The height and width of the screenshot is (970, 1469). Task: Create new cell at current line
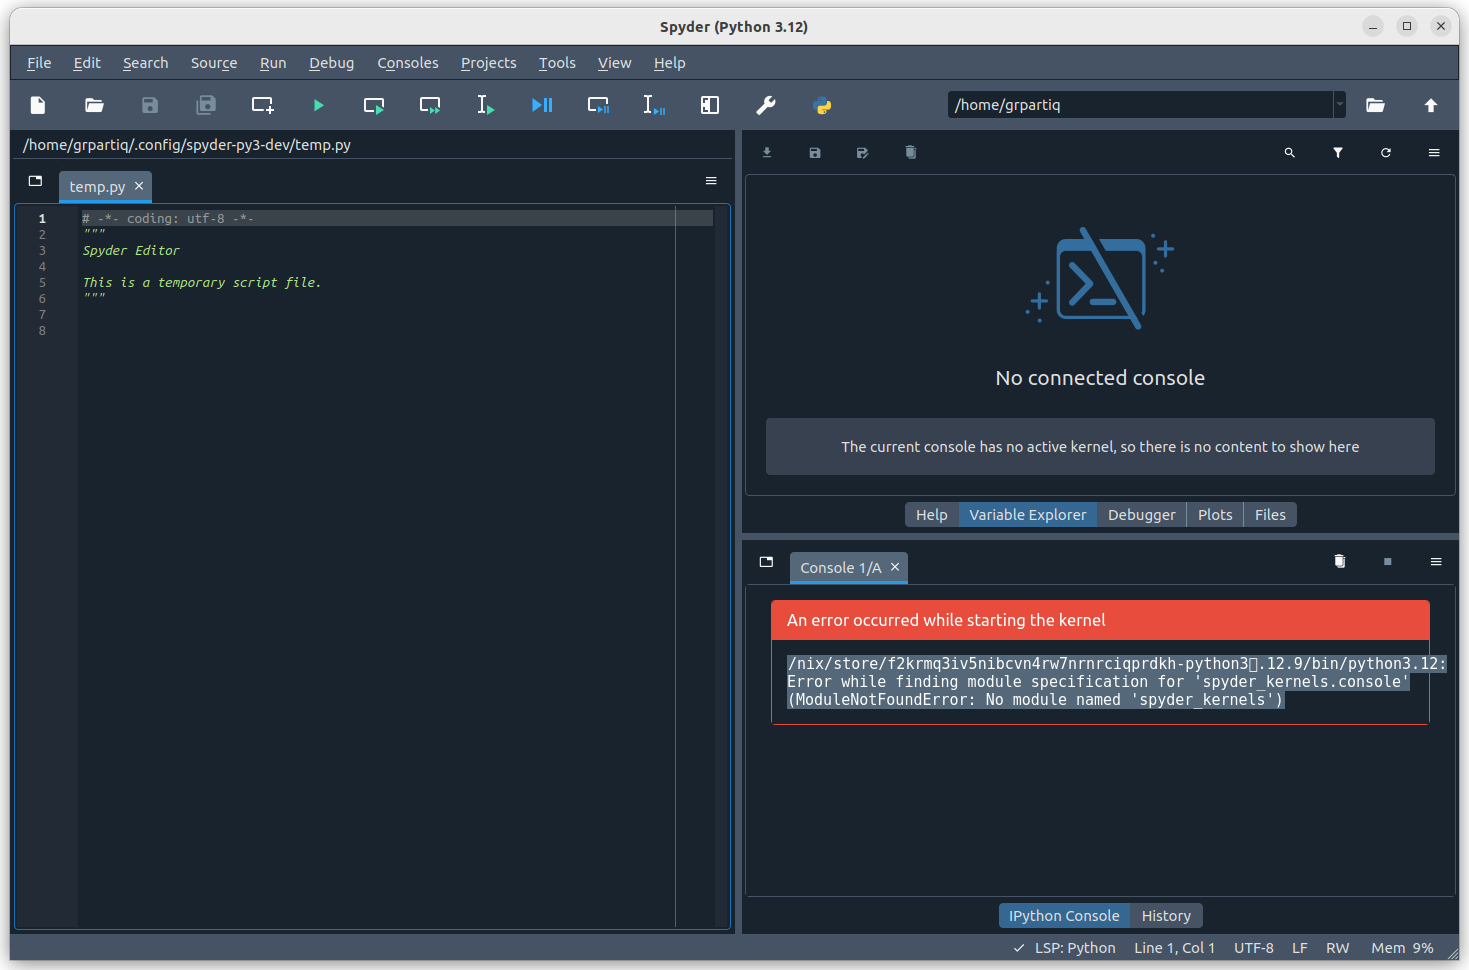coord(262,105)
